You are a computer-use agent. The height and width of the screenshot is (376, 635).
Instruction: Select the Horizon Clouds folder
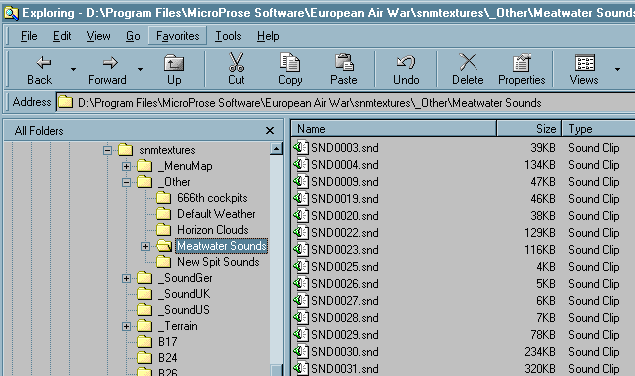[x=213, y=230]
